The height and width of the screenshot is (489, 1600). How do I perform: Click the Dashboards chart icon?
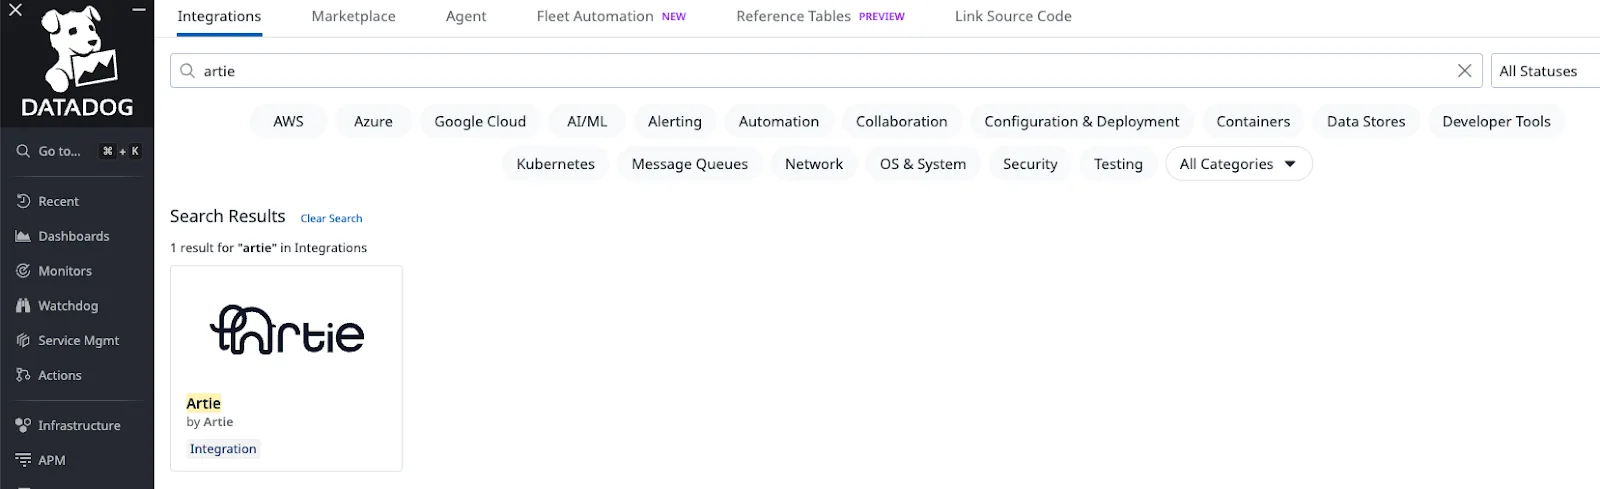23,236
